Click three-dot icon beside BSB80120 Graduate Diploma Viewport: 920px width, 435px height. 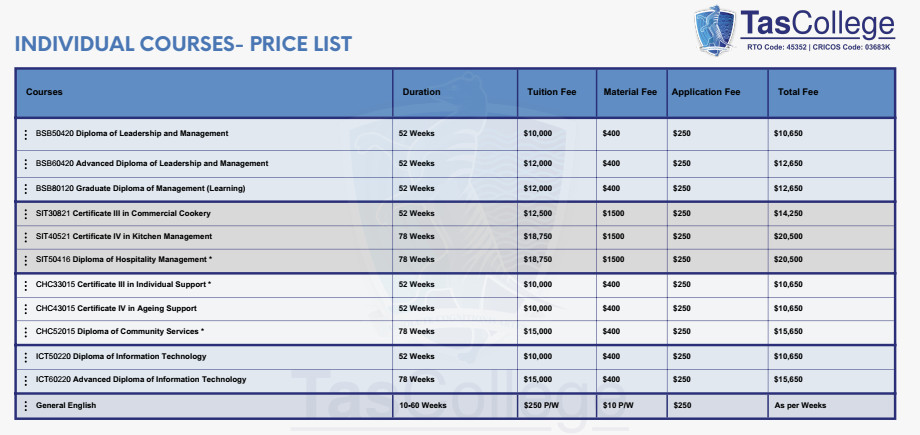pos(26,189)
